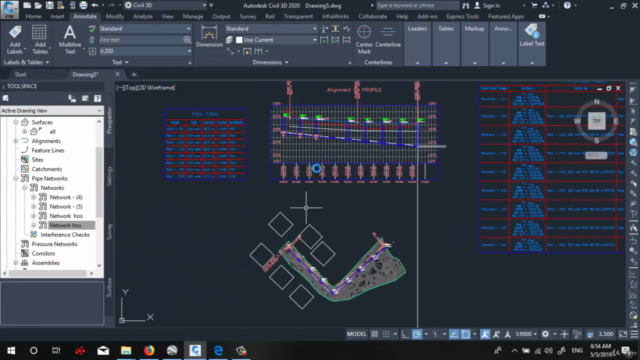Click the WCS coordinate system button
The width and height of the screenshot is (640, 360).
point(596,156)
